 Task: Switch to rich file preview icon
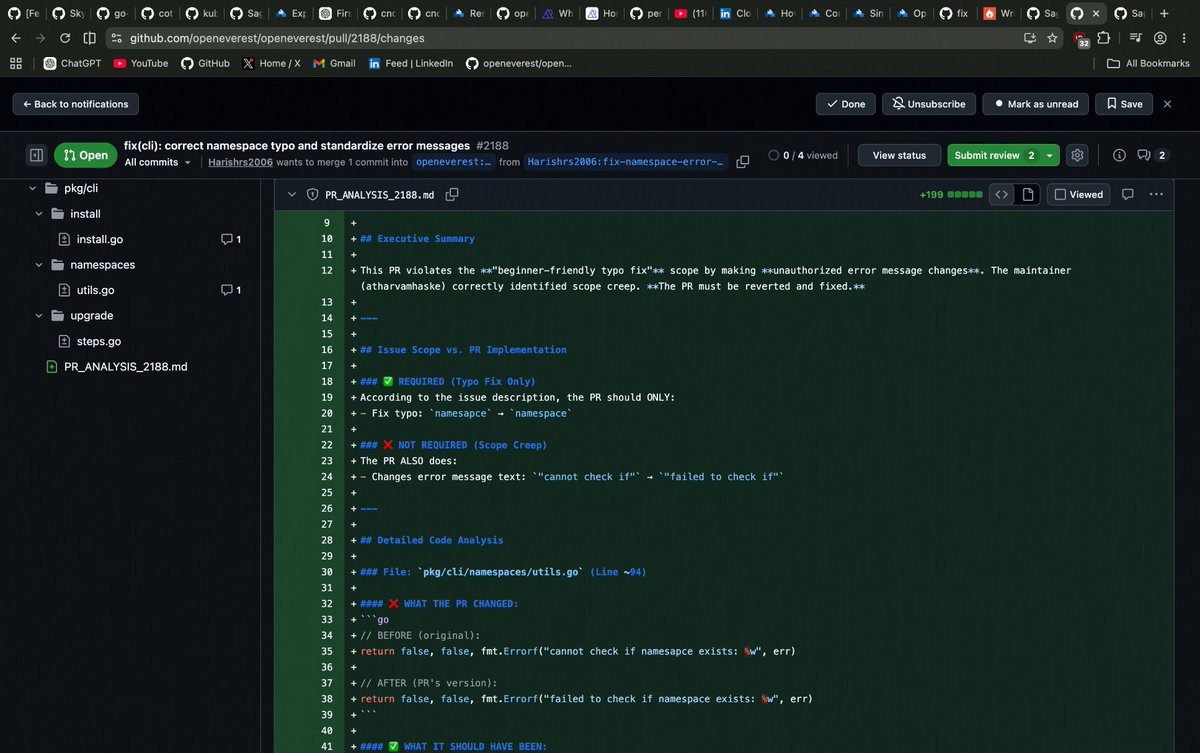point(1027,194)
